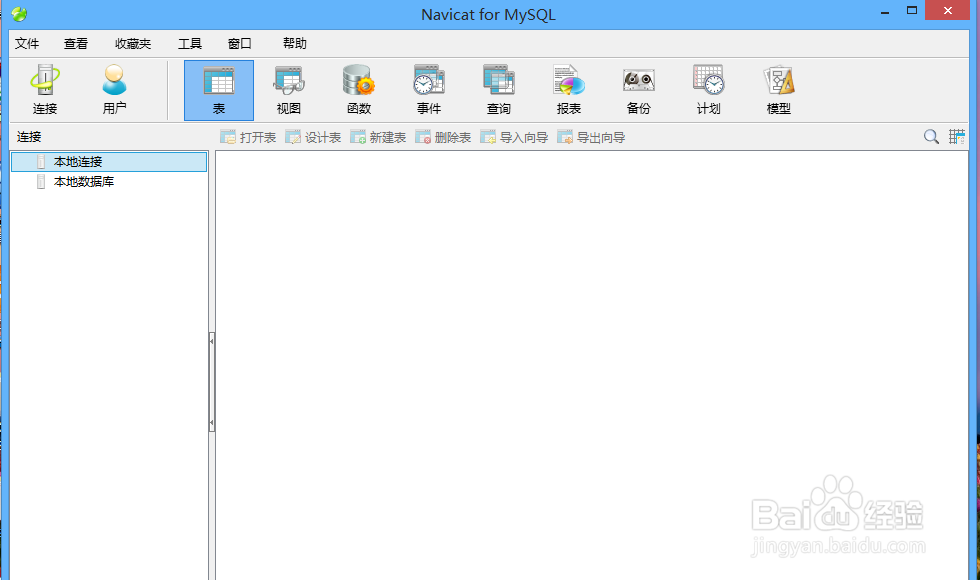Launch the 导出向导 (Export Wizard)
The image size is (980, 580).
[x=591, y=138]
